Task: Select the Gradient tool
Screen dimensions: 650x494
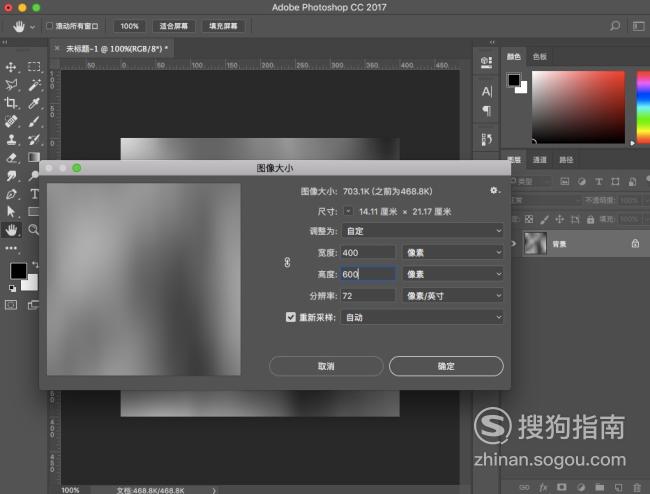Action: coord(34,157)
